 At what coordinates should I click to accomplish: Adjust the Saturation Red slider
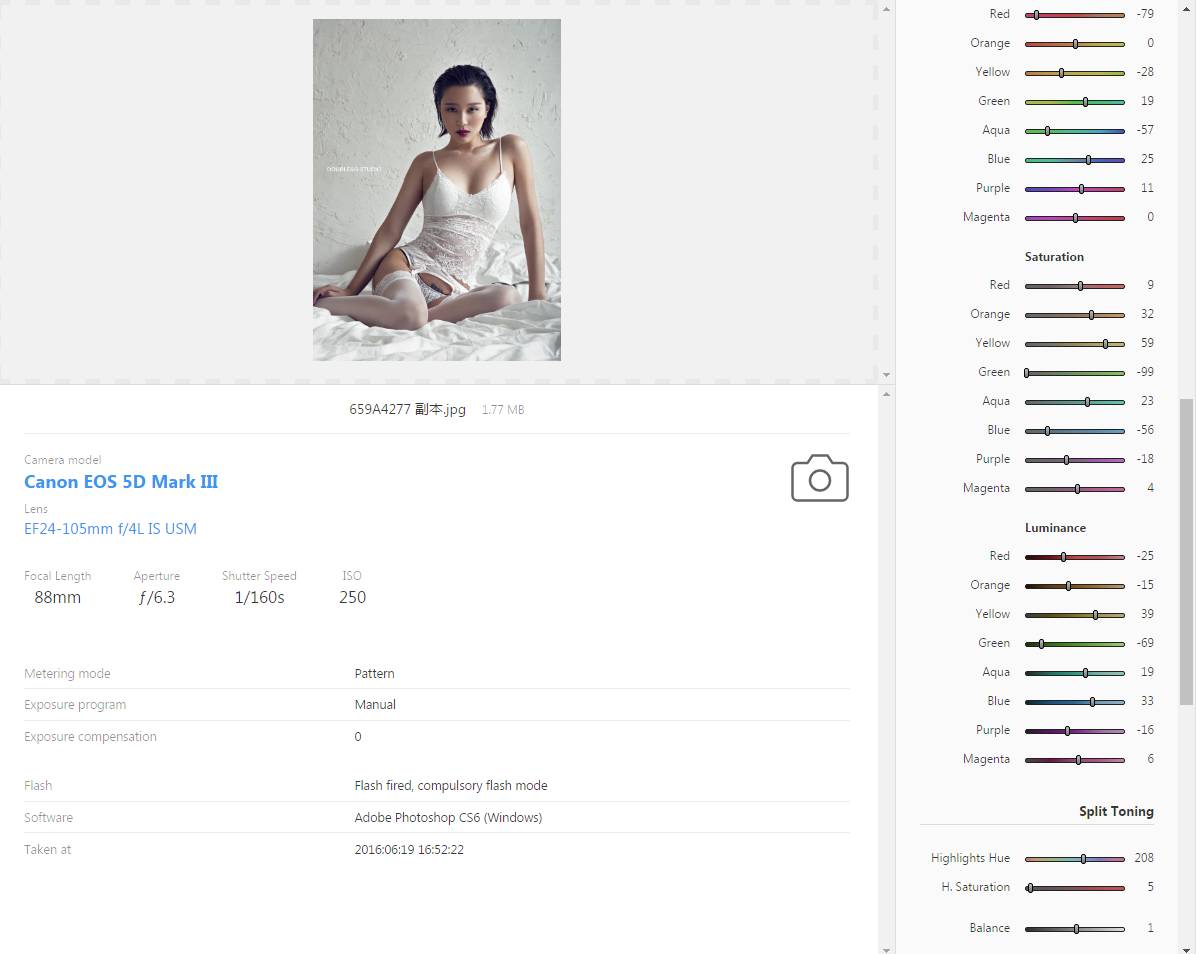pos(1075,285)
